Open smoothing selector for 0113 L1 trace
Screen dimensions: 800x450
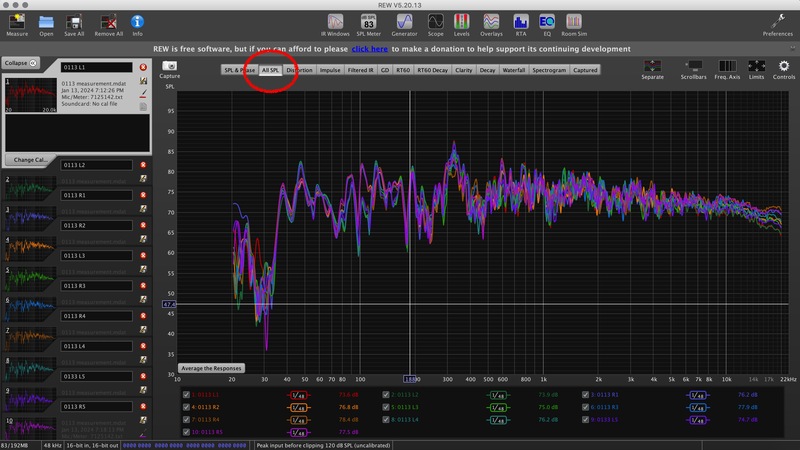point(298,395)
